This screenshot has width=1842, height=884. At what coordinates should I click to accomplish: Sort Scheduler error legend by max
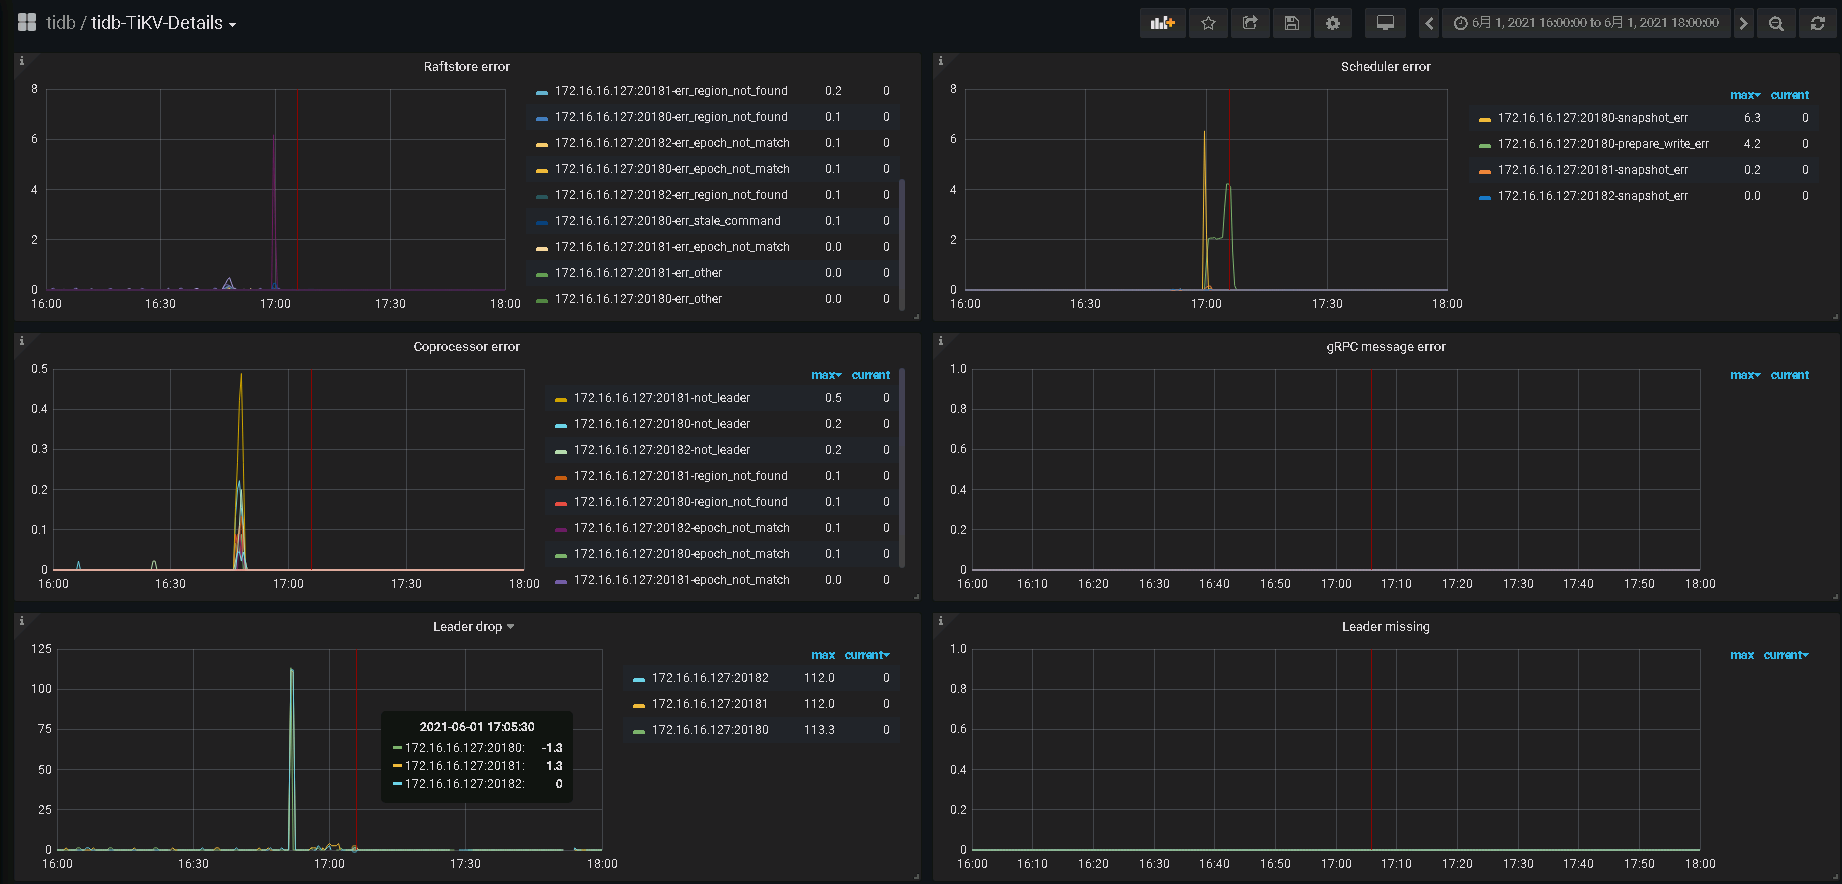point(1744,95)
